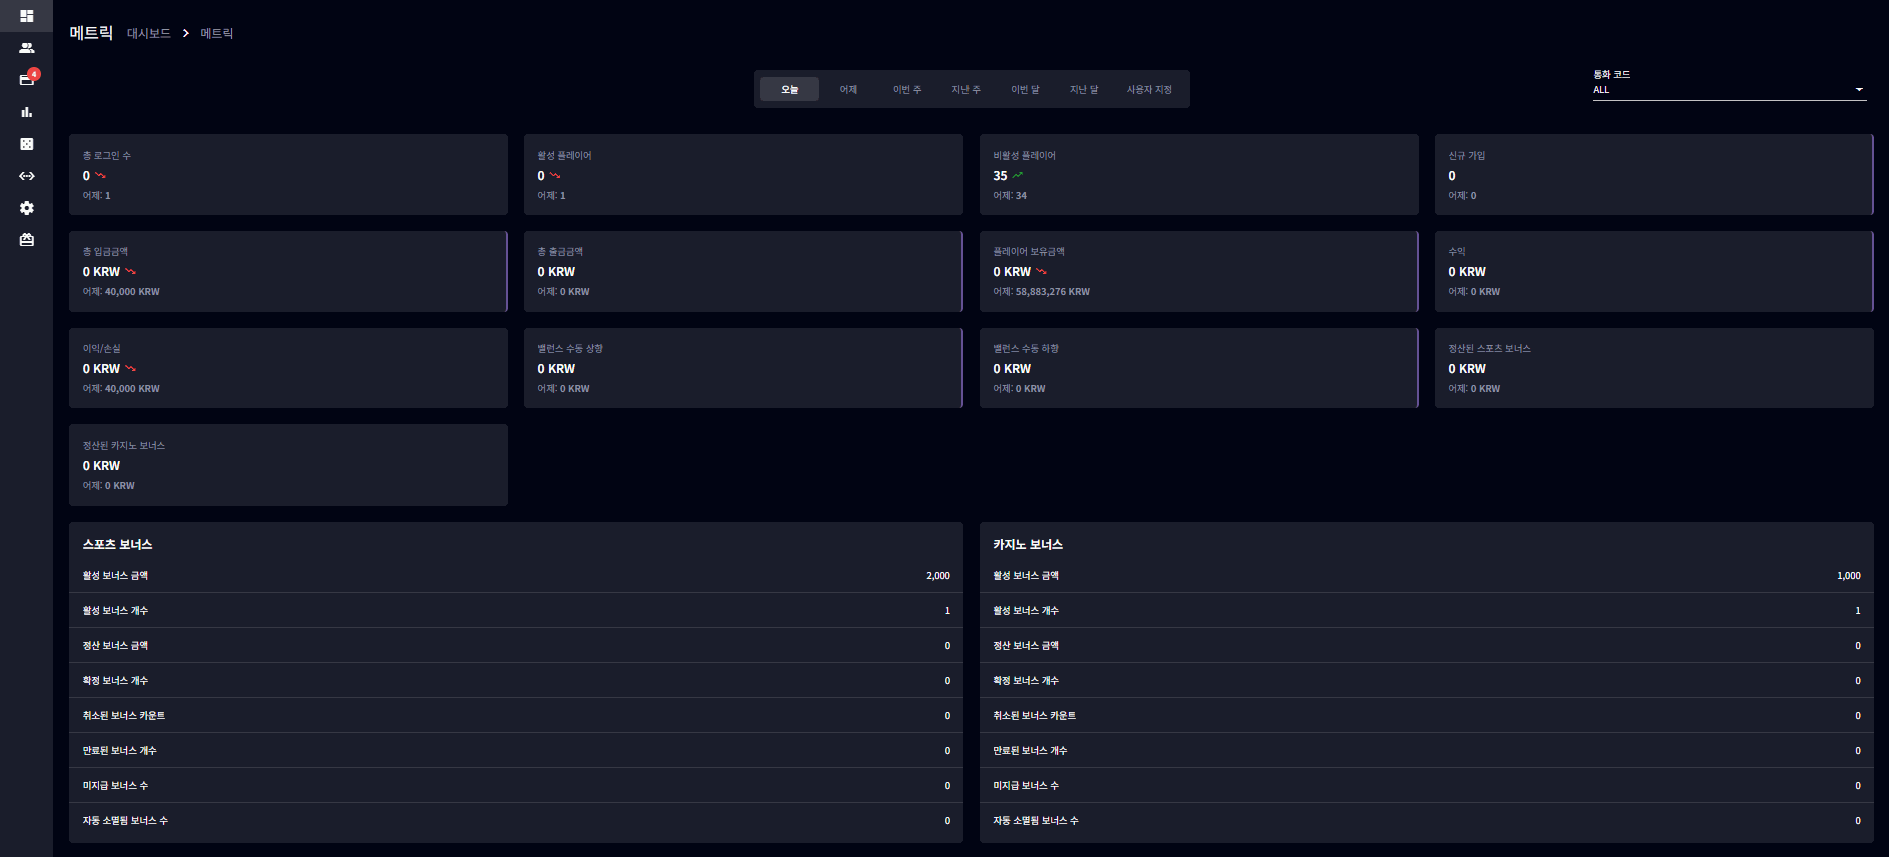Switch to the 어제 period tab
The height and width of the screenshot is (857, 1889).
(848, 89)
